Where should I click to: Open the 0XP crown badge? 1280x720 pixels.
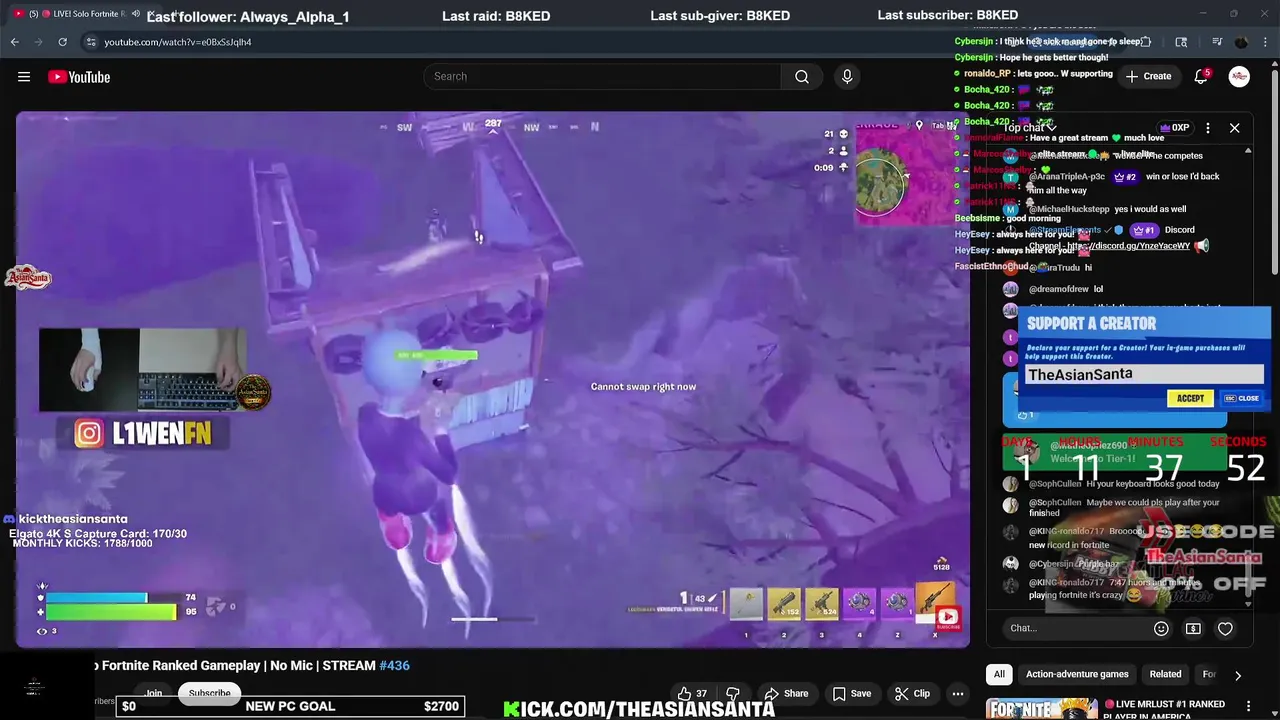click(x=1174, y=128)
